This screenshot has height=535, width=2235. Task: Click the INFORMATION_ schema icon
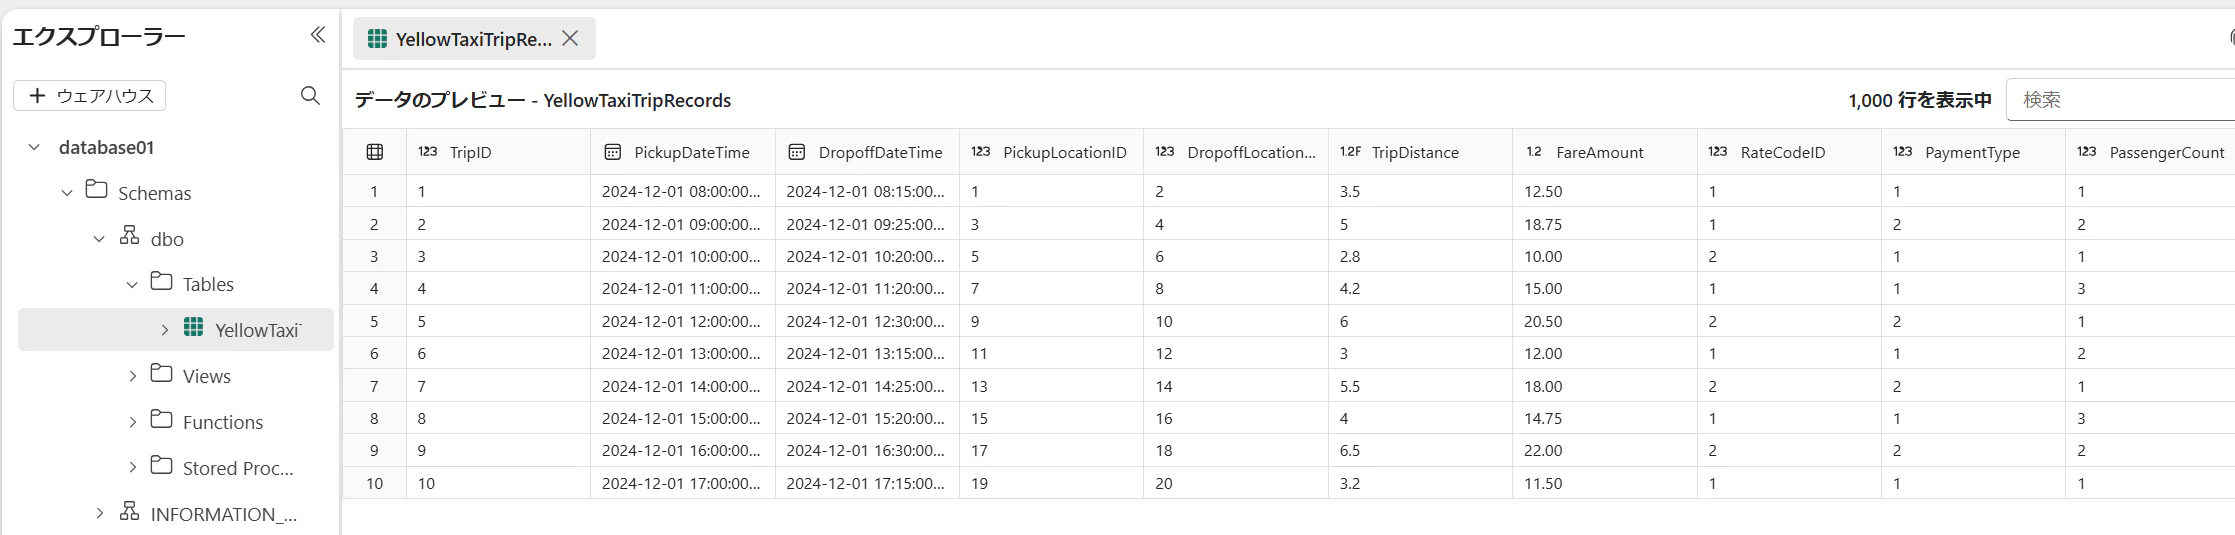(x=129, y=511)
